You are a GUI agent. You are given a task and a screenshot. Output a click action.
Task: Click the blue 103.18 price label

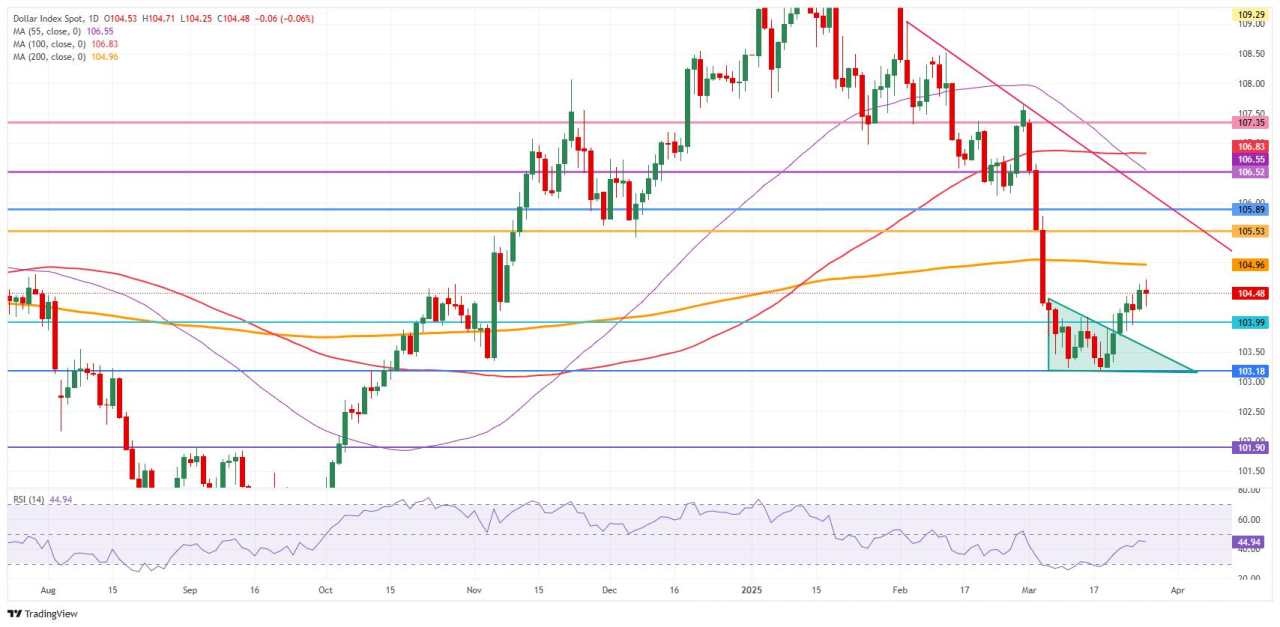[1251, 371]
